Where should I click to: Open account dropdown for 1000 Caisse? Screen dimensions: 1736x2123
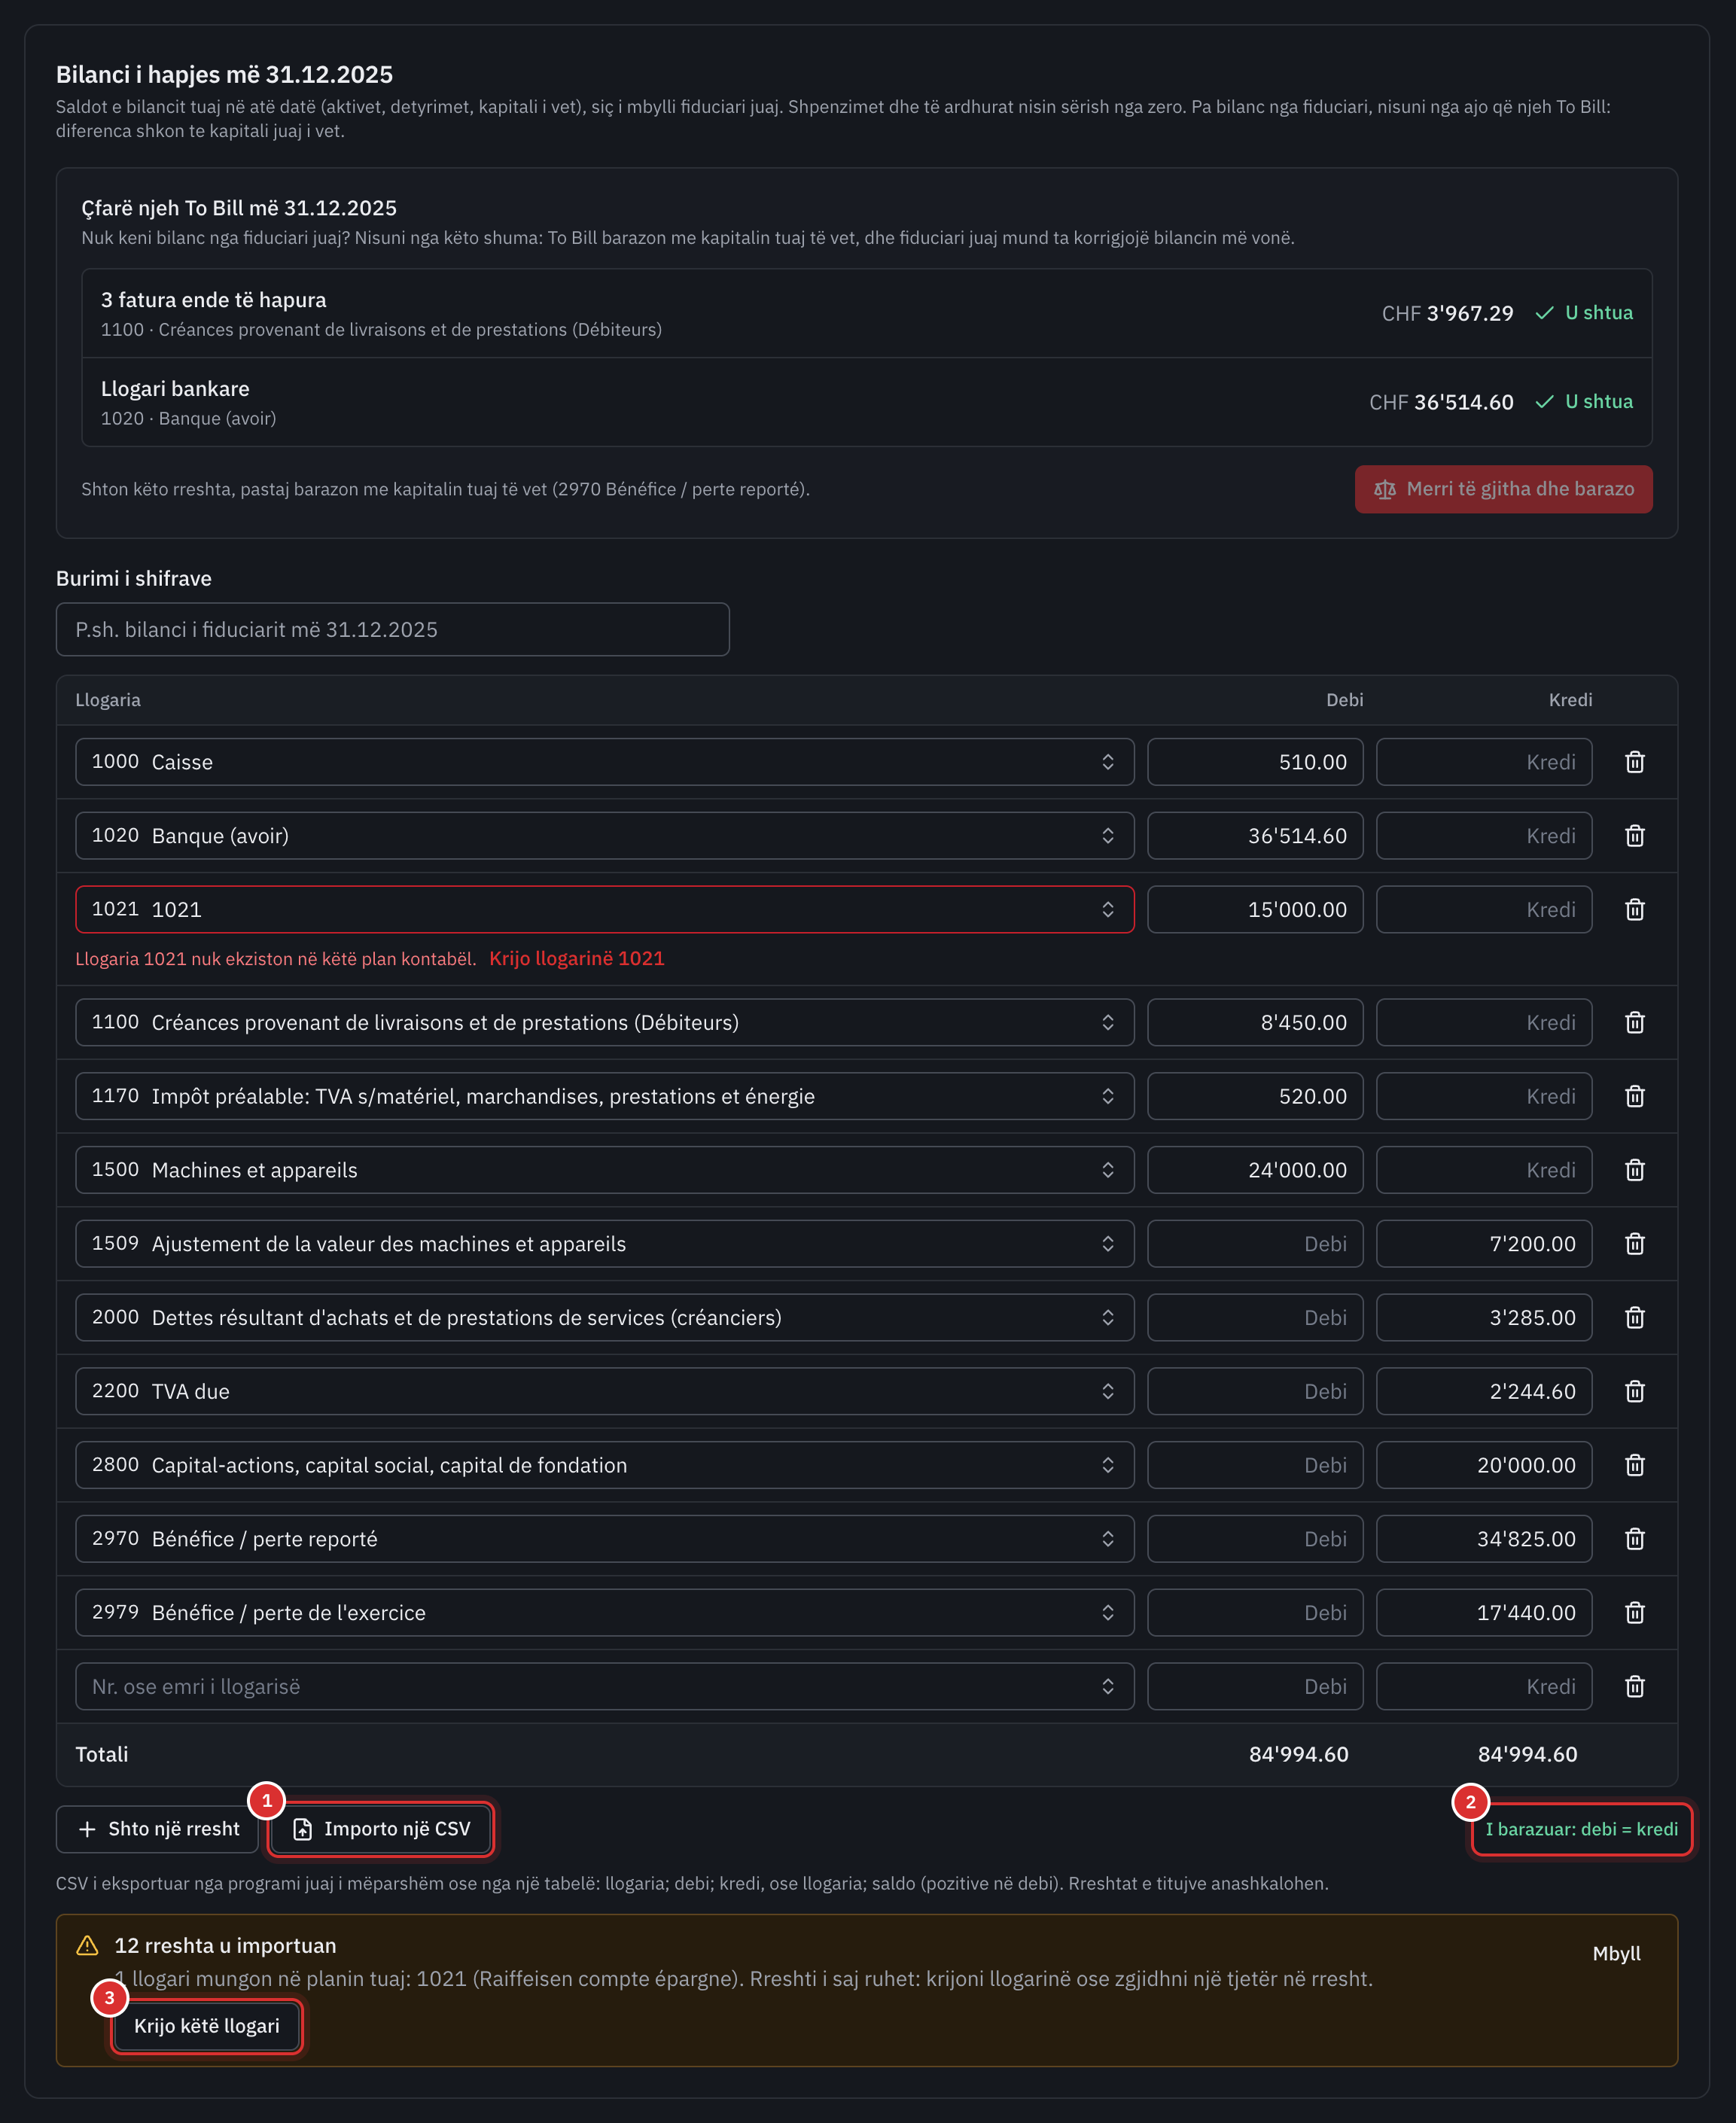pos(604,762)
